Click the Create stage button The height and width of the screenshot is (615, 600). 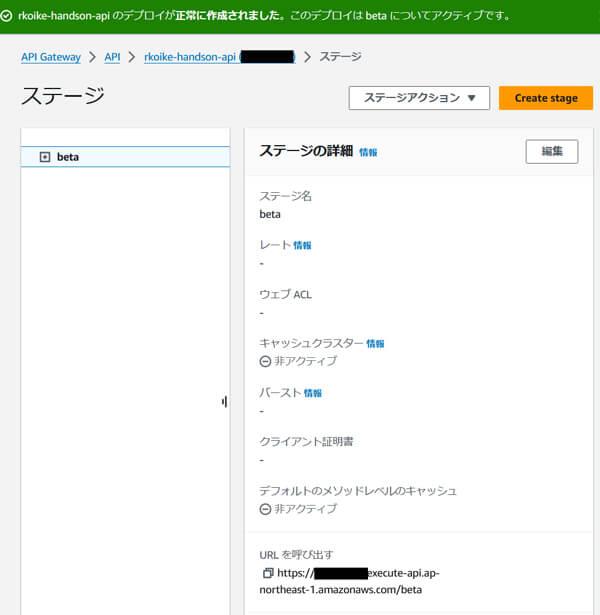545,98
